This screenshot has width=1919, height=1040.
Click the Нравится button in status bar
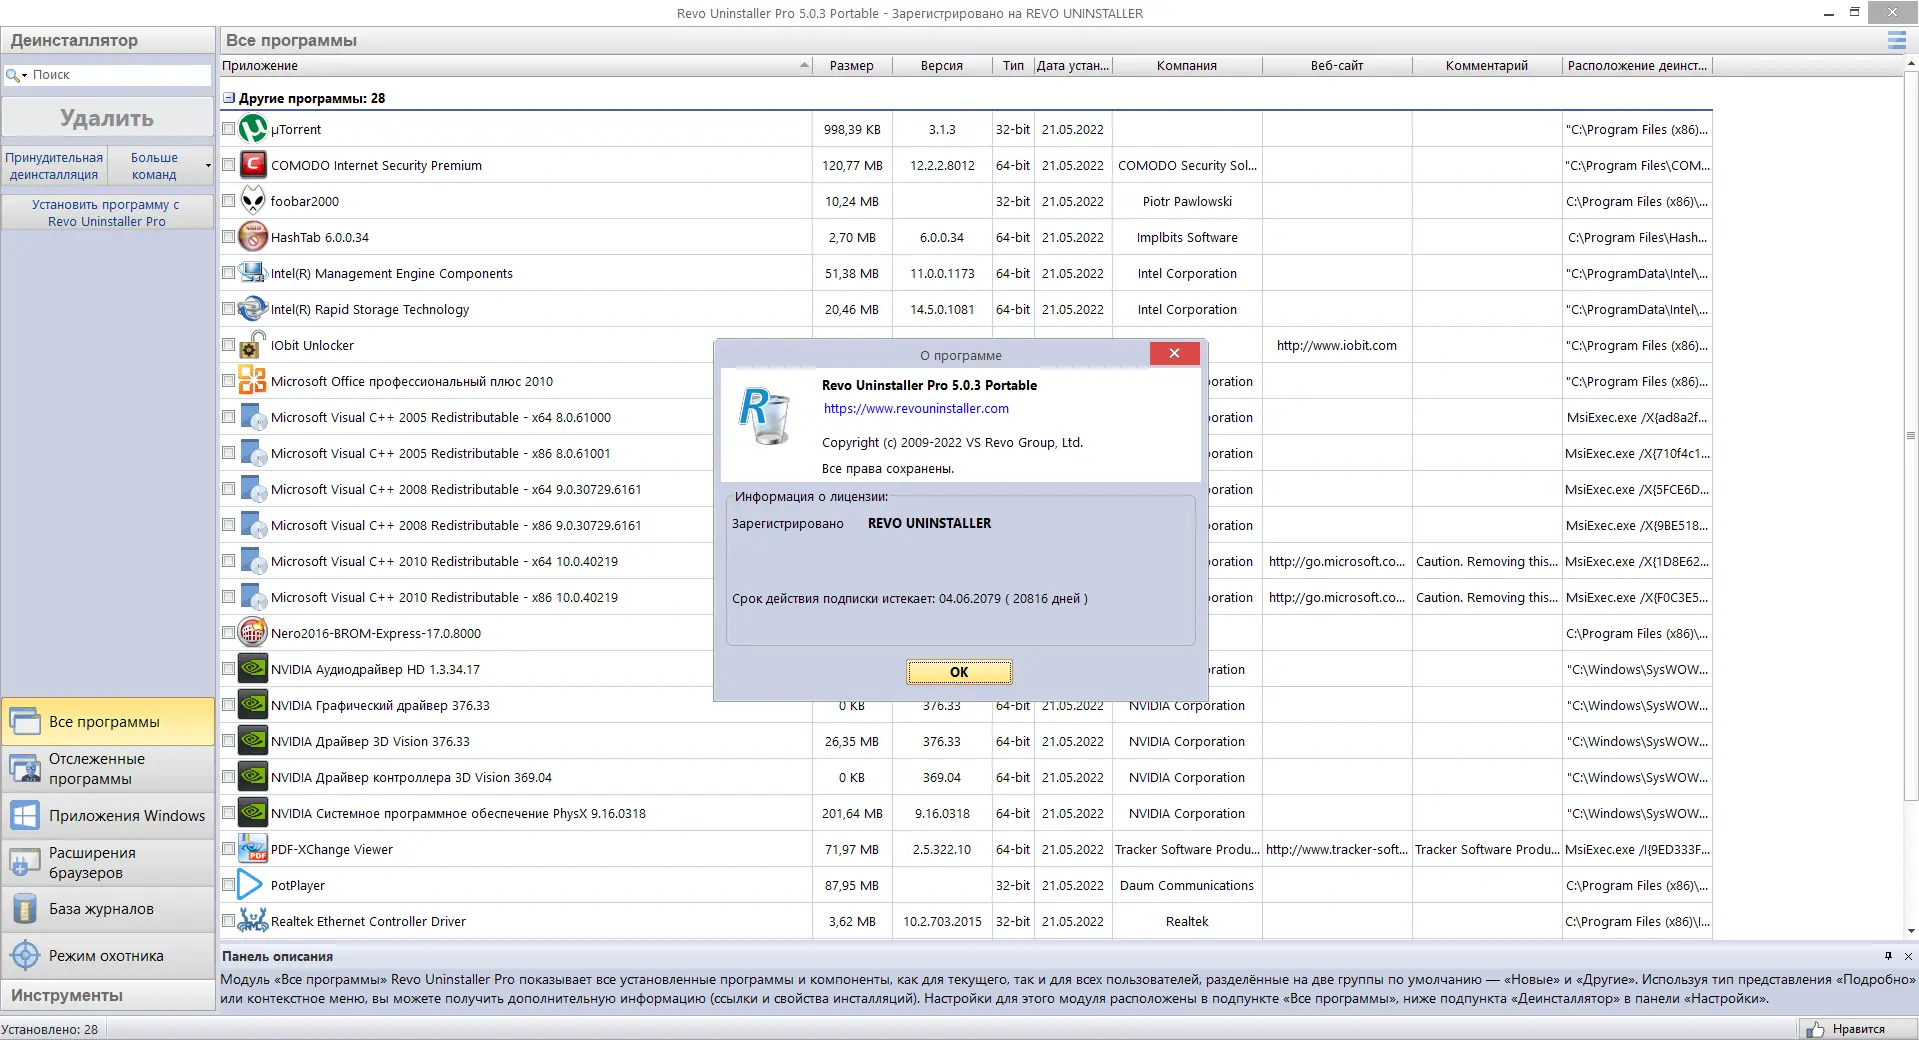click(1858, 1029)
